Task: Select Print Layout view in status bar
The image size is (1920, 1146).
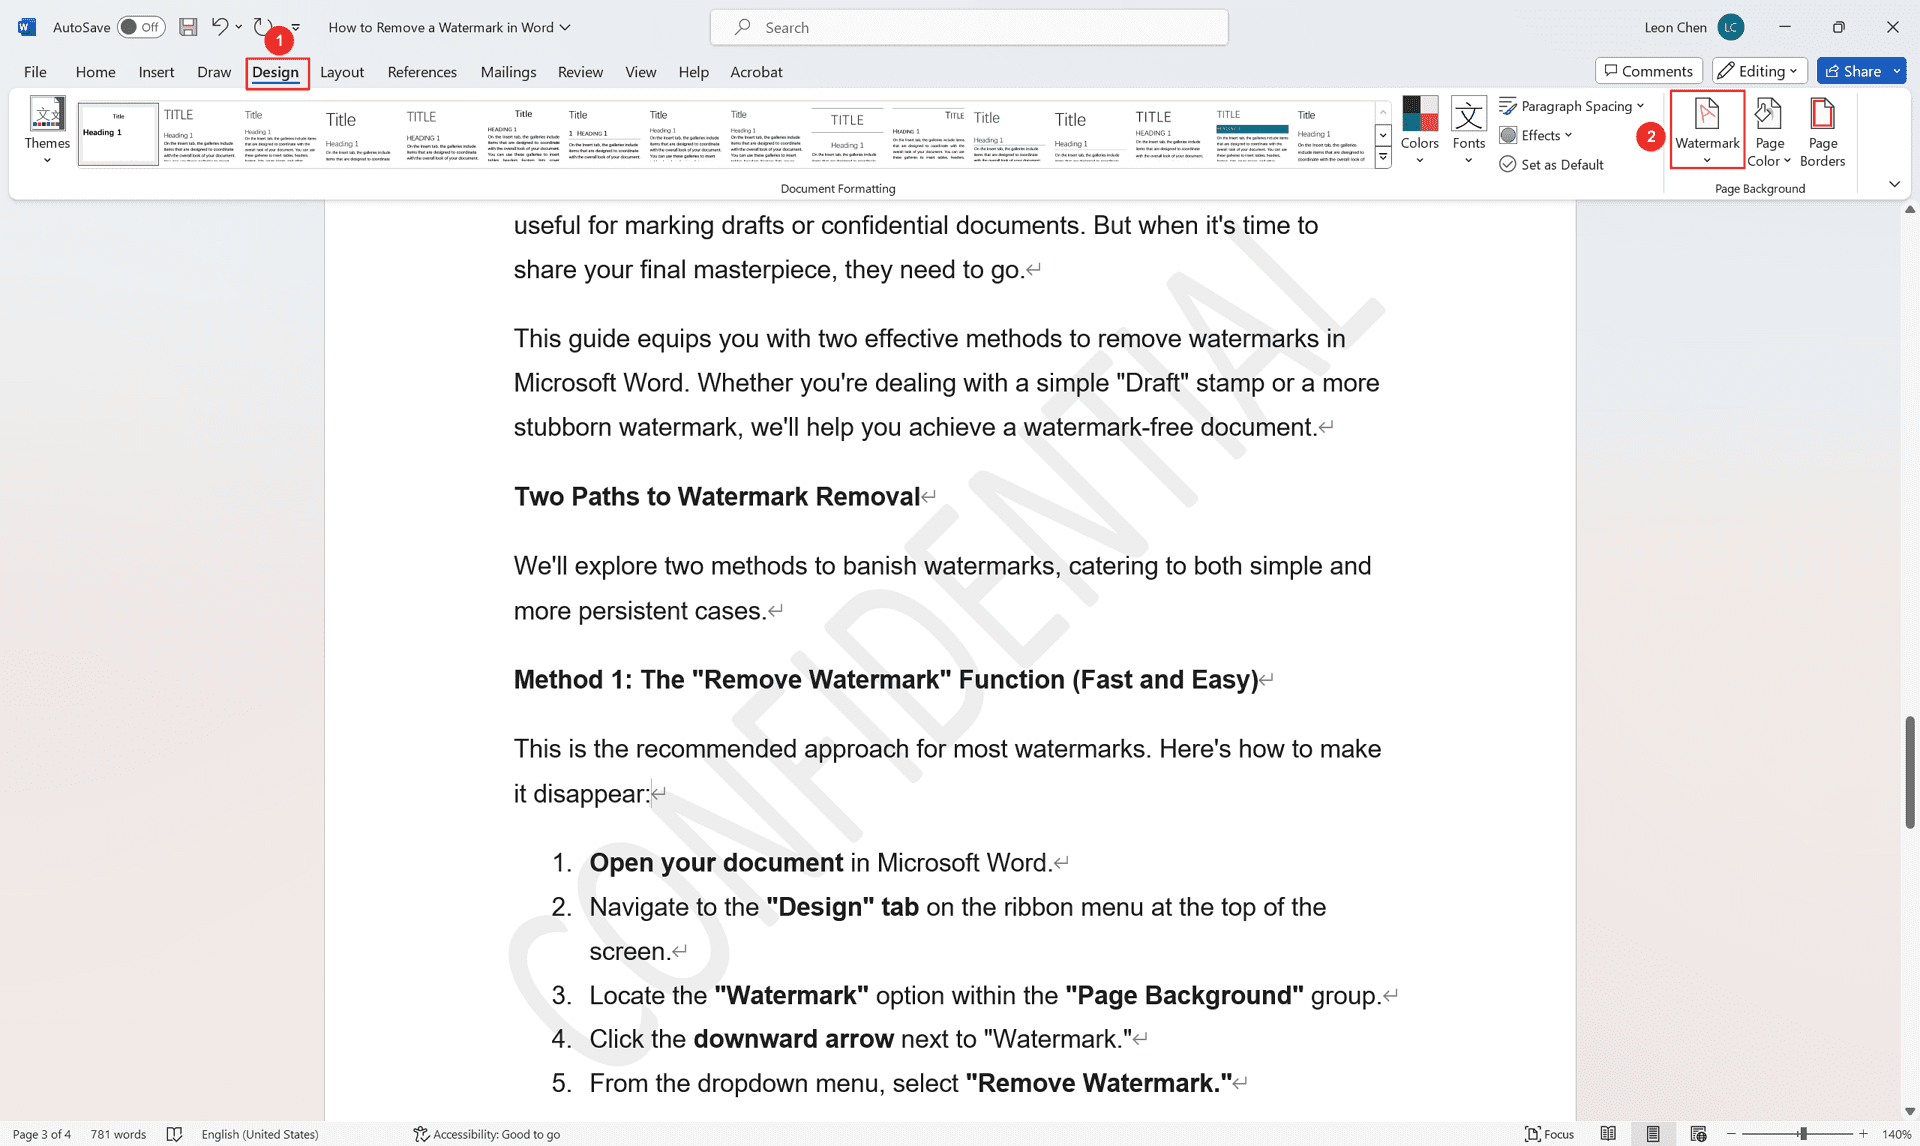Action: point(1652,1133)
